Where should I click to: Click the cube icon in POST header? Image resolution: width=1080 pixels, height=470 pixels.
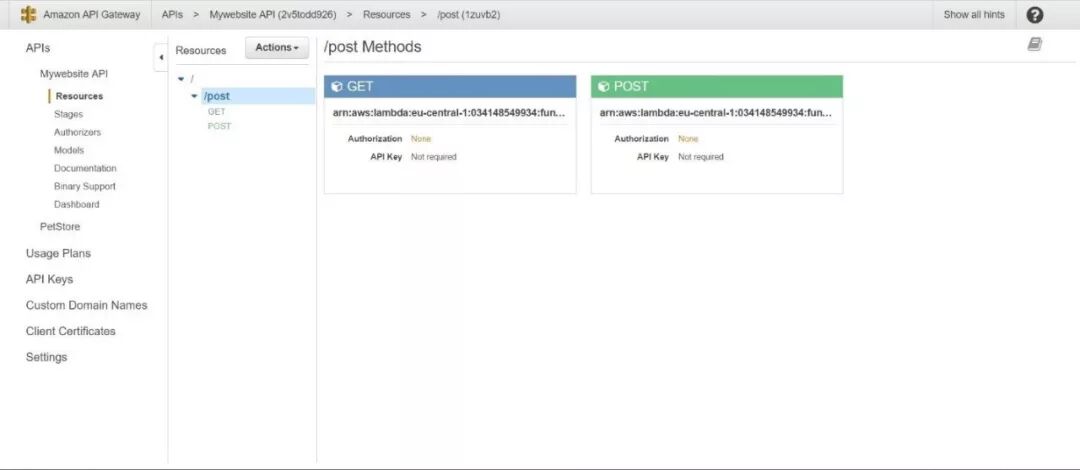(x=603, y=87)
